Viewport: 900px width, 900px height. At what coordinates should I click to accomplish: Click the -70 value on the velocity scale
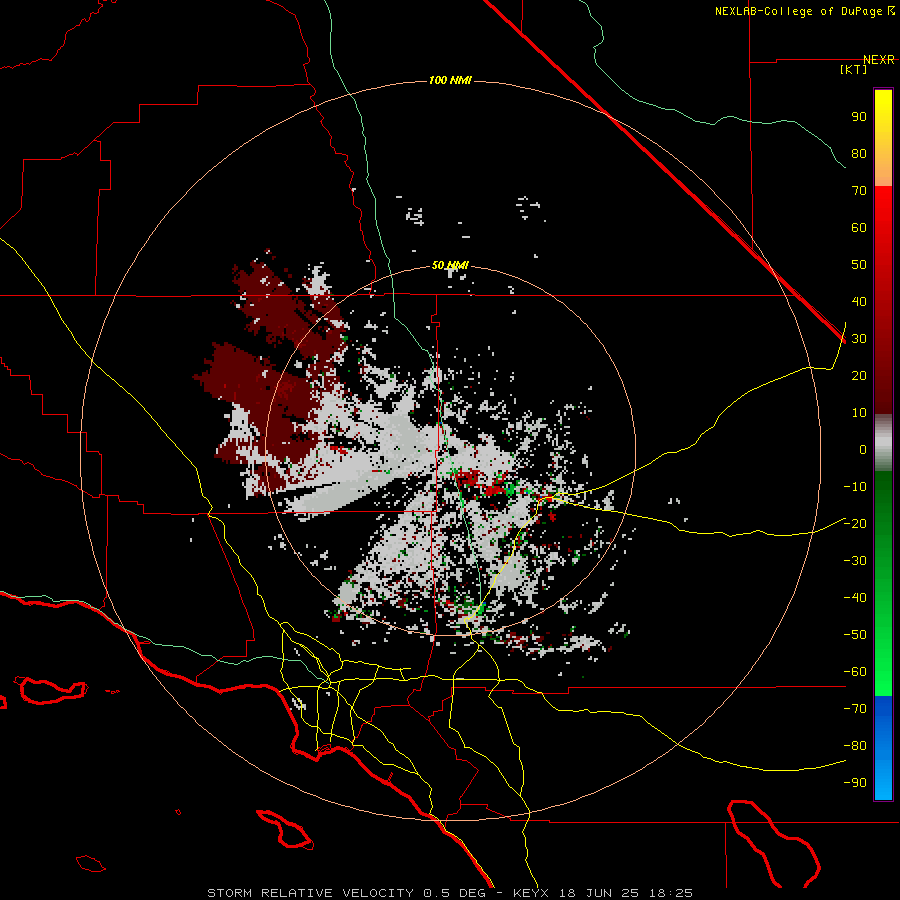[855, 709]
